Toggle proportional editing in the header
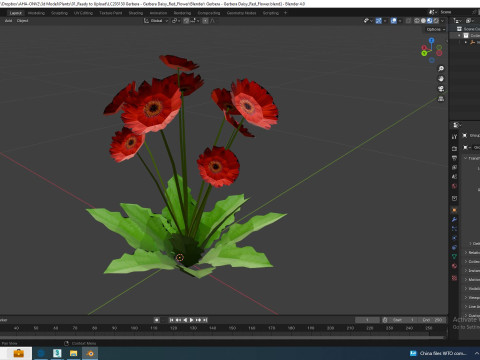This screenshot has width=480, height=360. [205, 21]
